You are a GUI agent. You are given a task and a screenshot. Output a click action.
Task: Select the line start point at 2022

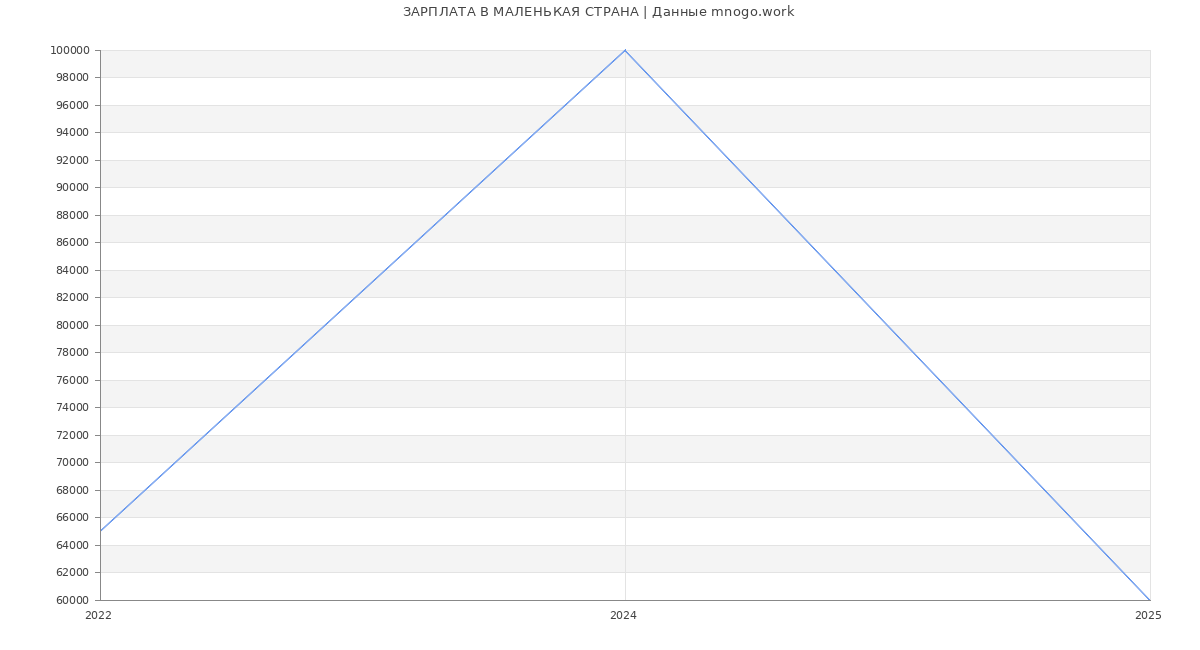pos(100,531)
